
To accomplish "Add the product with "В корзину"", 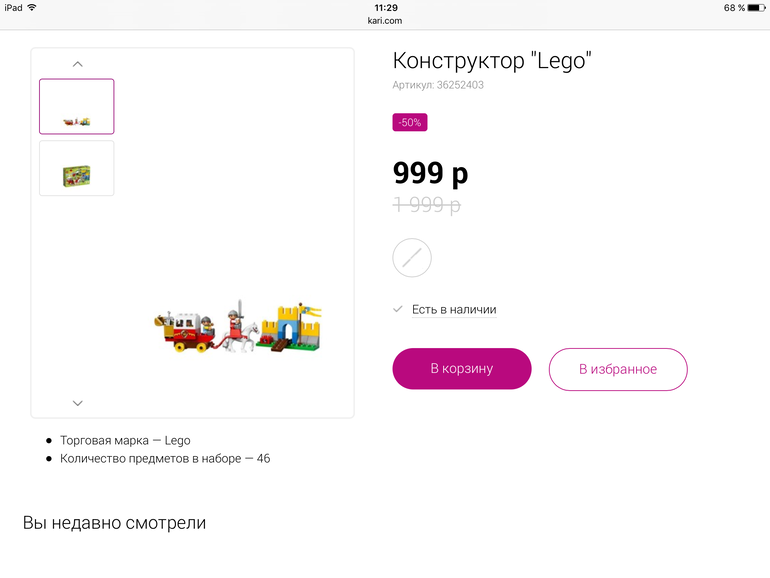I will click(x=461, y=369).
